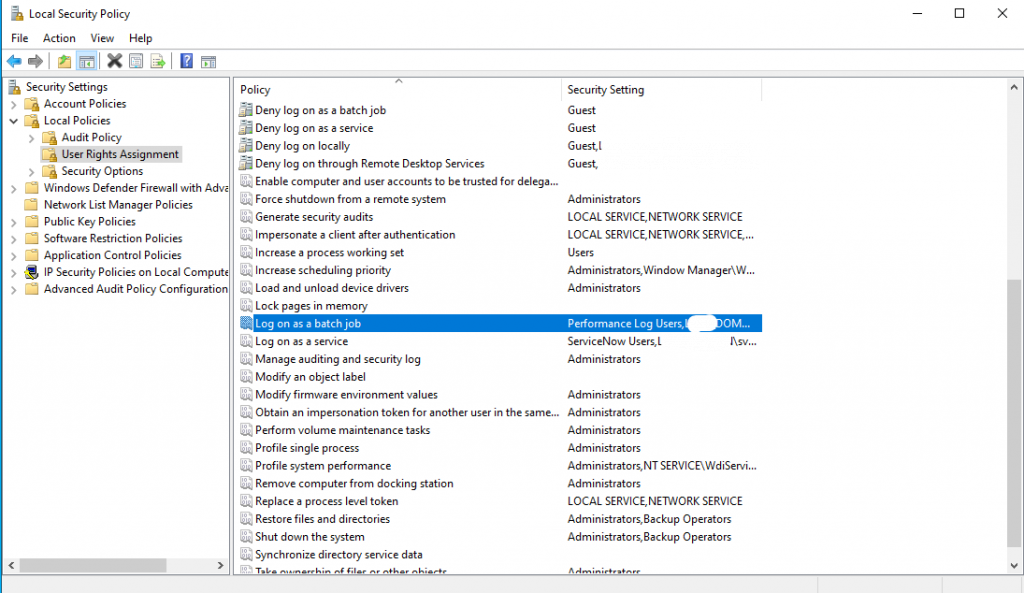Expand the Account Policies tree node

tap(14, 104)
